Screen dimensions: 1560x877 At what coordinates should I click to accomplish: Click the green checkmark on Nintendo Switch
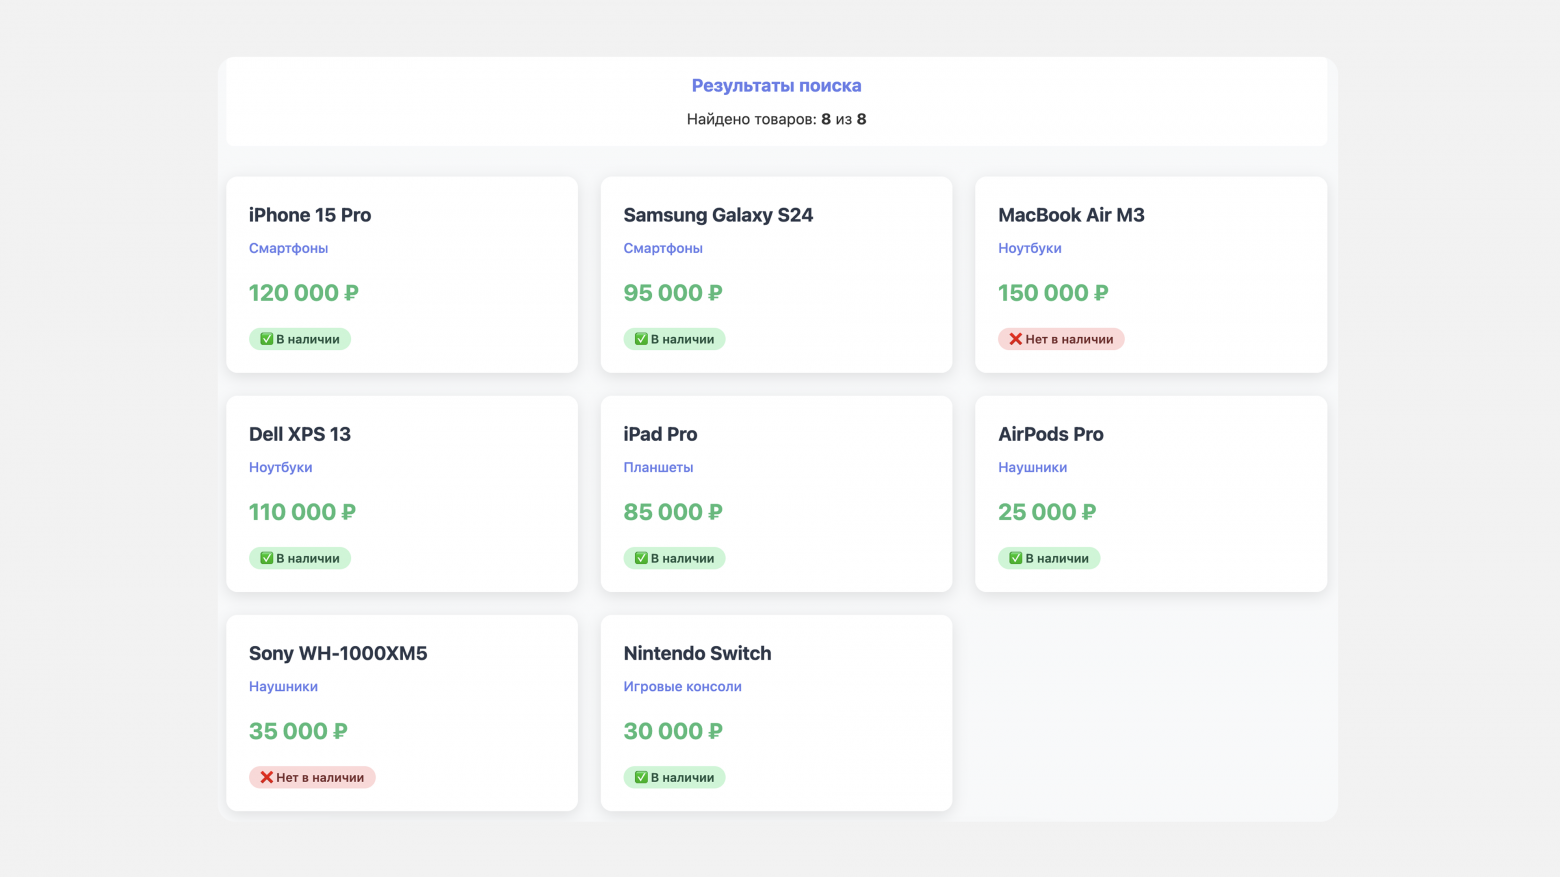[641, 777]
